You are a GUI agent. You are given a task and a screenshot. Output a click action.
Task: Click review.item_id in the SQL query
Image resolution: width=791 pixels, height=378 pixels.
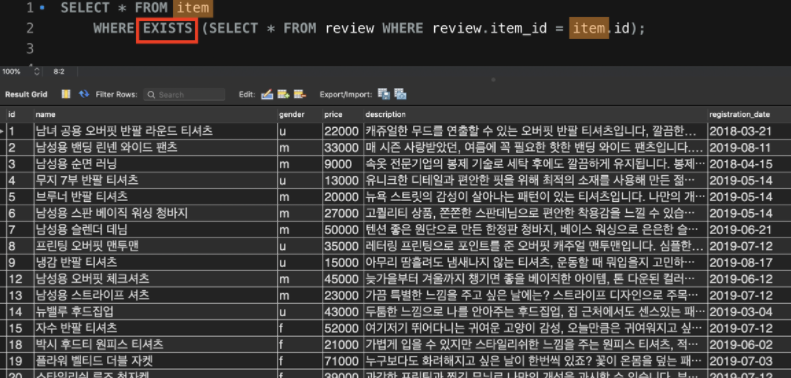click(x=490, y=28)
